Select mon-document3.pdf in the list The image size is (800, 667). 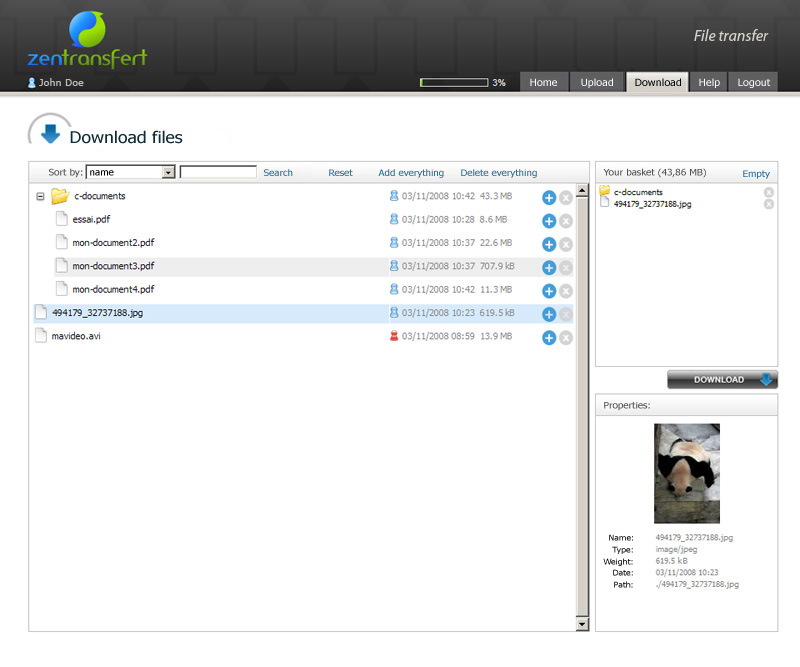coord(313,266)
